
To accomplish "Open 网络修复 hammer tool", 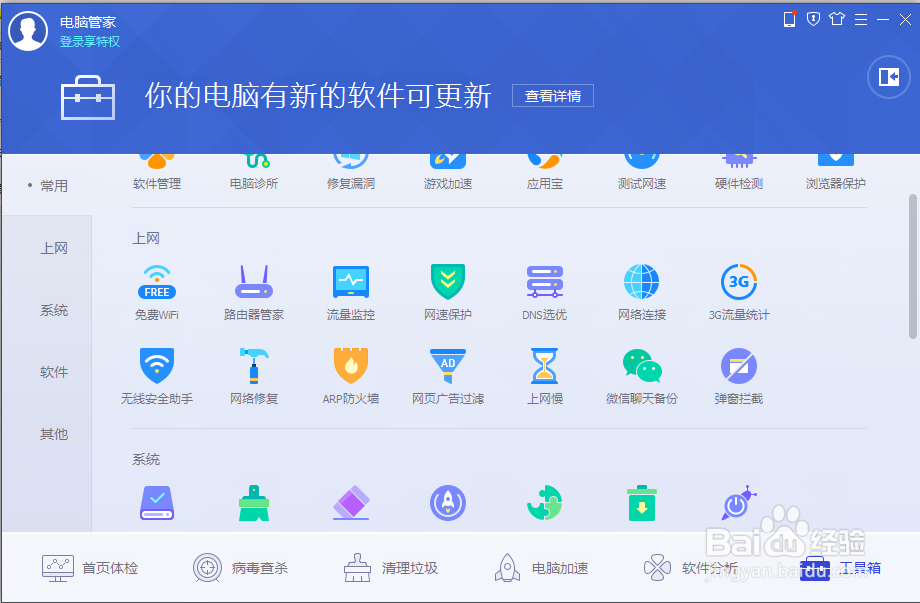I will pyautogui.click(x=253, y=376).
